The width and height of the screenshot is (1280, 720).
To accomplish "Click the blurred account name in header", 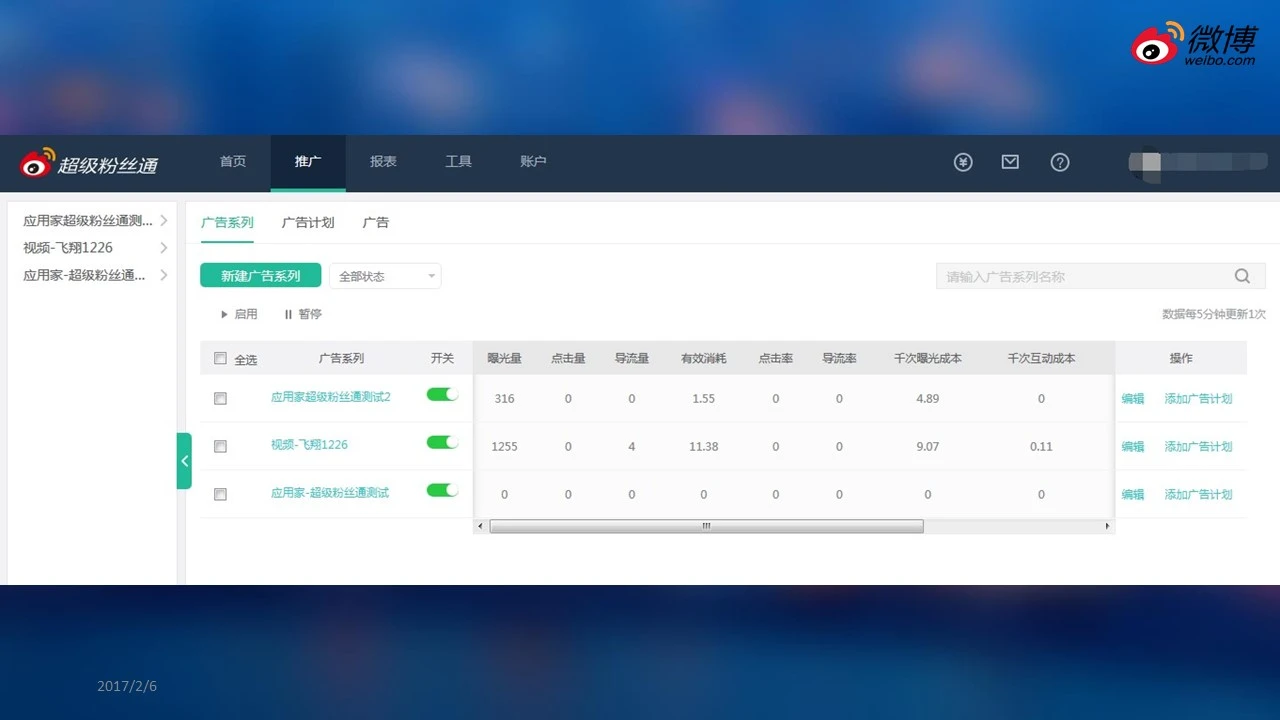I will pyautogui.click(x=1198, y=162).
